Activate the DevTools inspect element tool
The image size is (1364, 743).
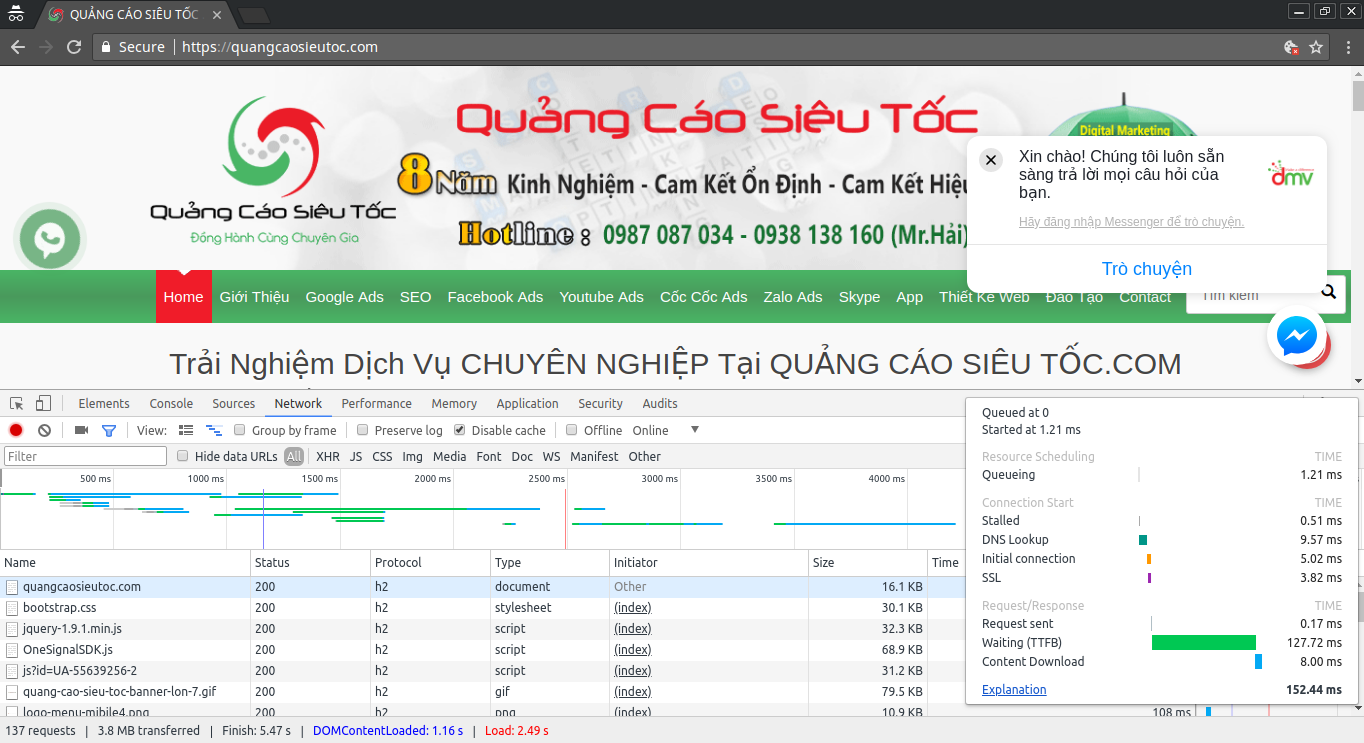point(17,404)
